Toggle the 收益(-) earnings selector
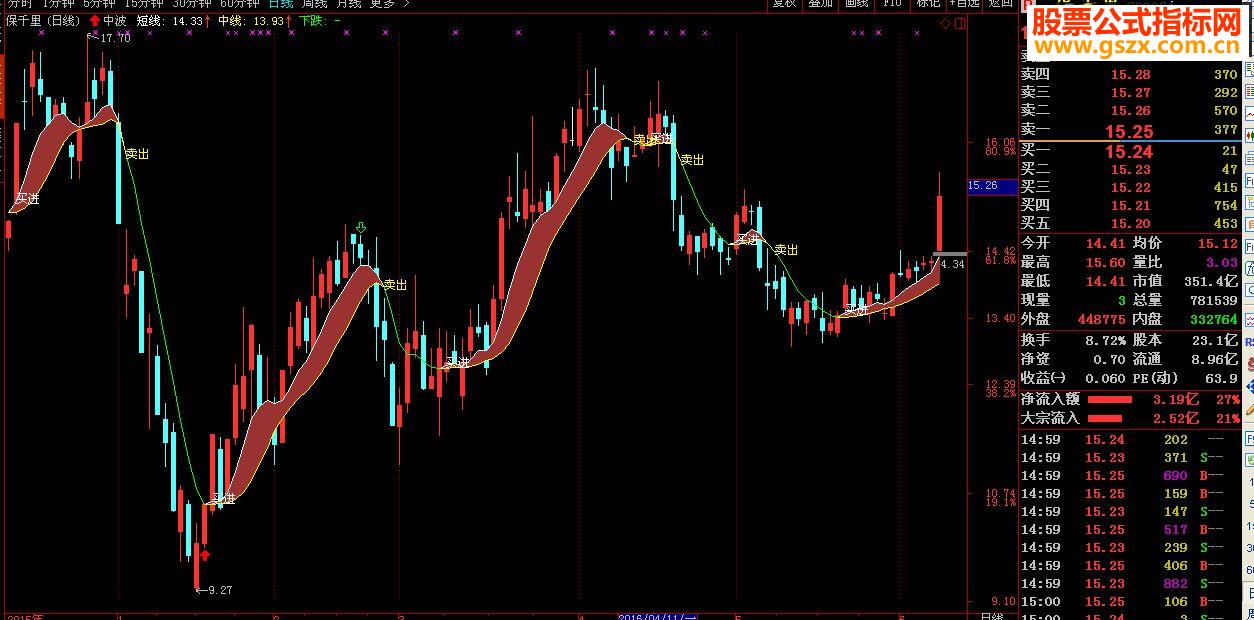The image size is (1254, 620). click(x=1043, y=378)
